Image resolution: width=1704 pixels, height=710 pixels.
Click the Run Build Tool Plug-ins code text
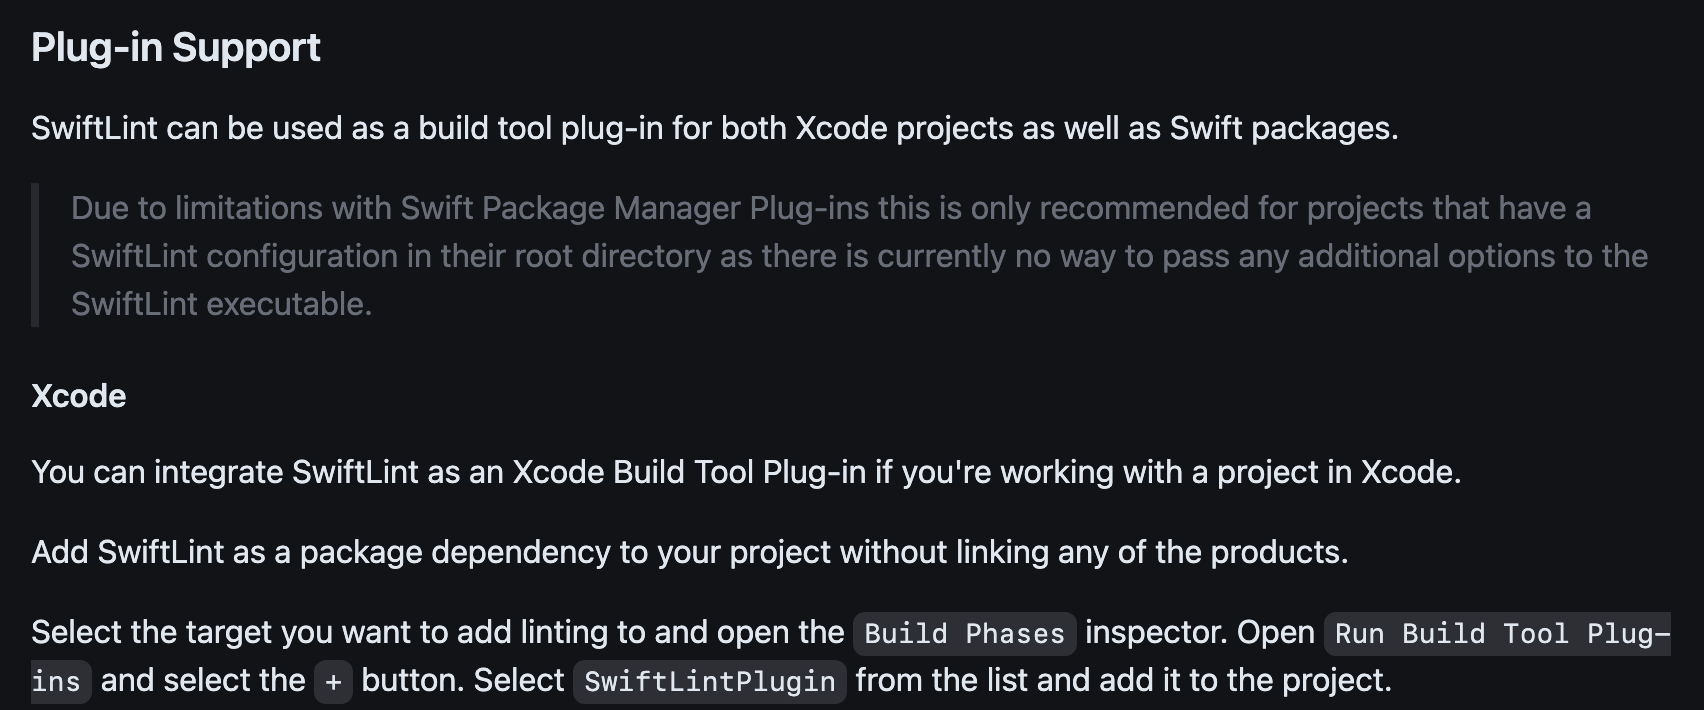(x=1497, y=633)
